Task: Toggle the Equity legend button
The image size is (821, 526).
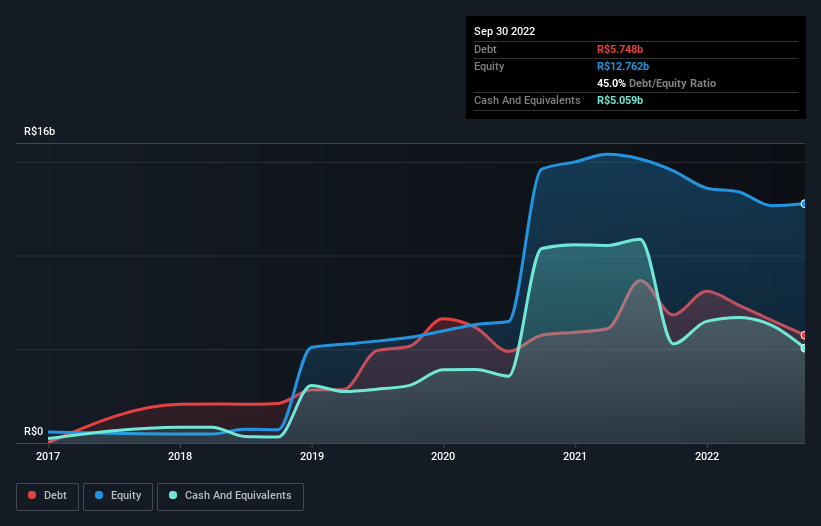Action: pyautogui.click(x=118, y=496)
